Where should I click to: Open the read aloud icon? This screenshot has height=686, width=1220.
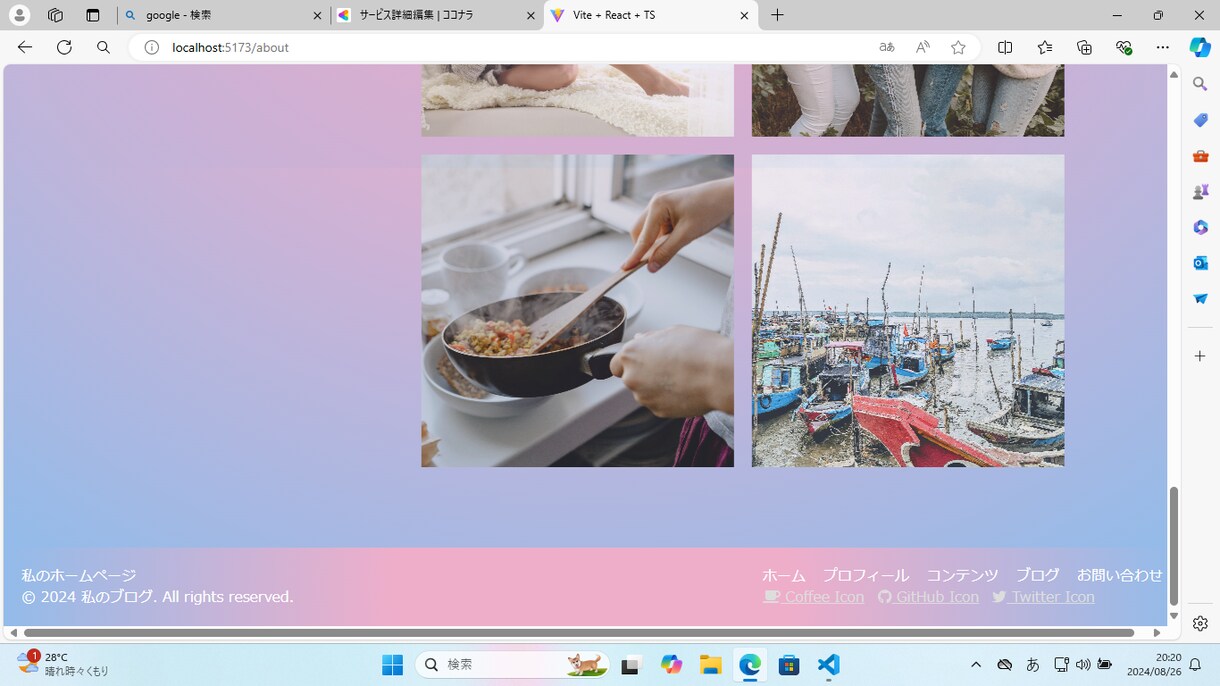[923, 47]
